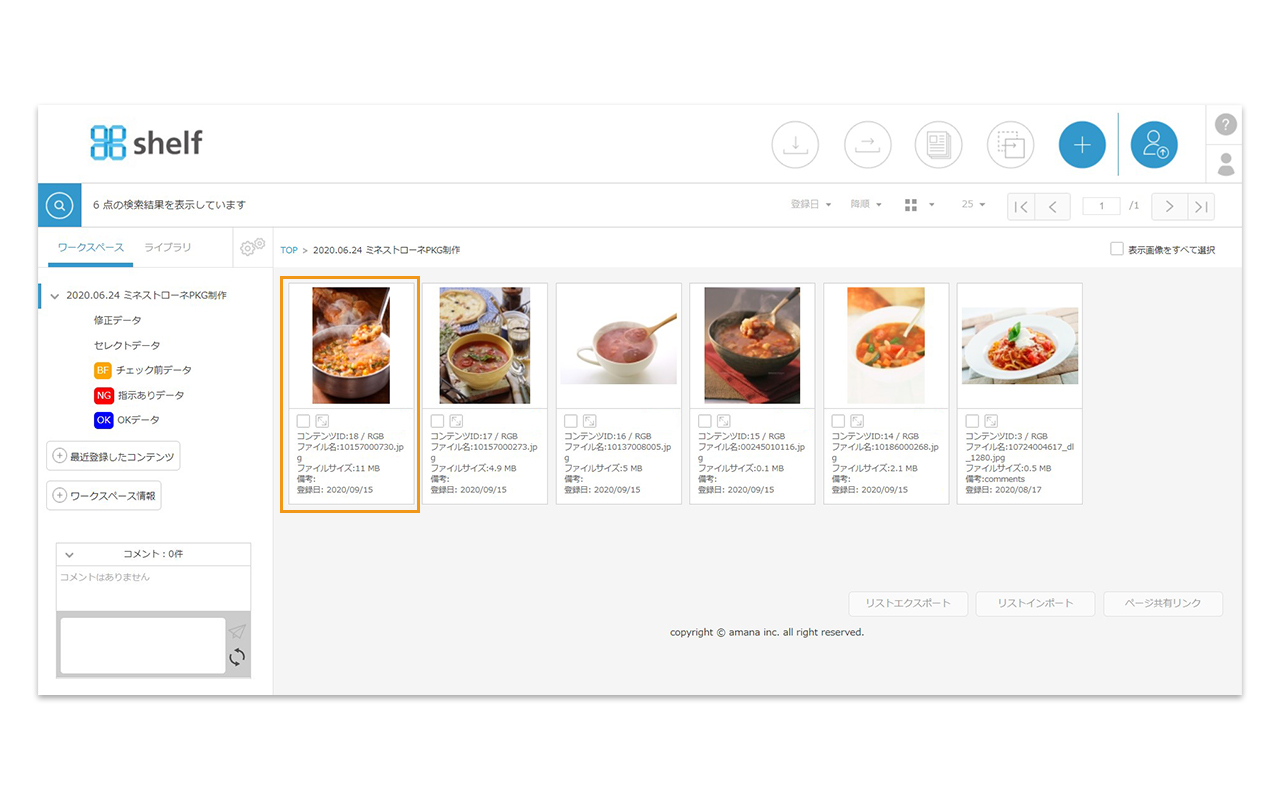Open the user profile icon
Image resolution: width=1280 pixels, height=800 pixels.
tap(1225, 164)
